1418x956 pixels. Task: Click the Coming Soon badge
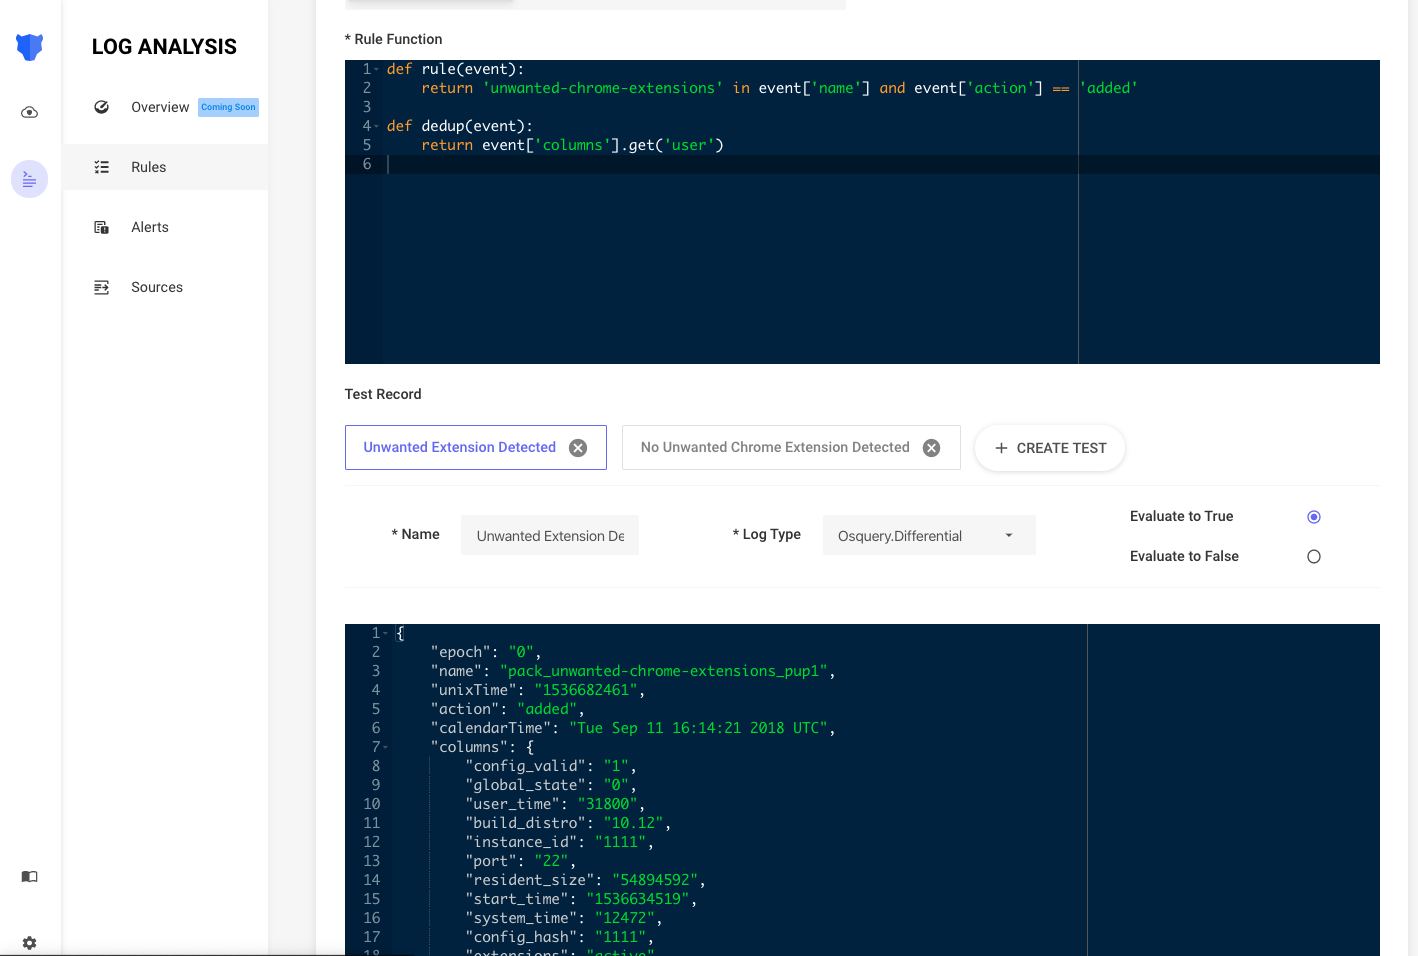228,107
